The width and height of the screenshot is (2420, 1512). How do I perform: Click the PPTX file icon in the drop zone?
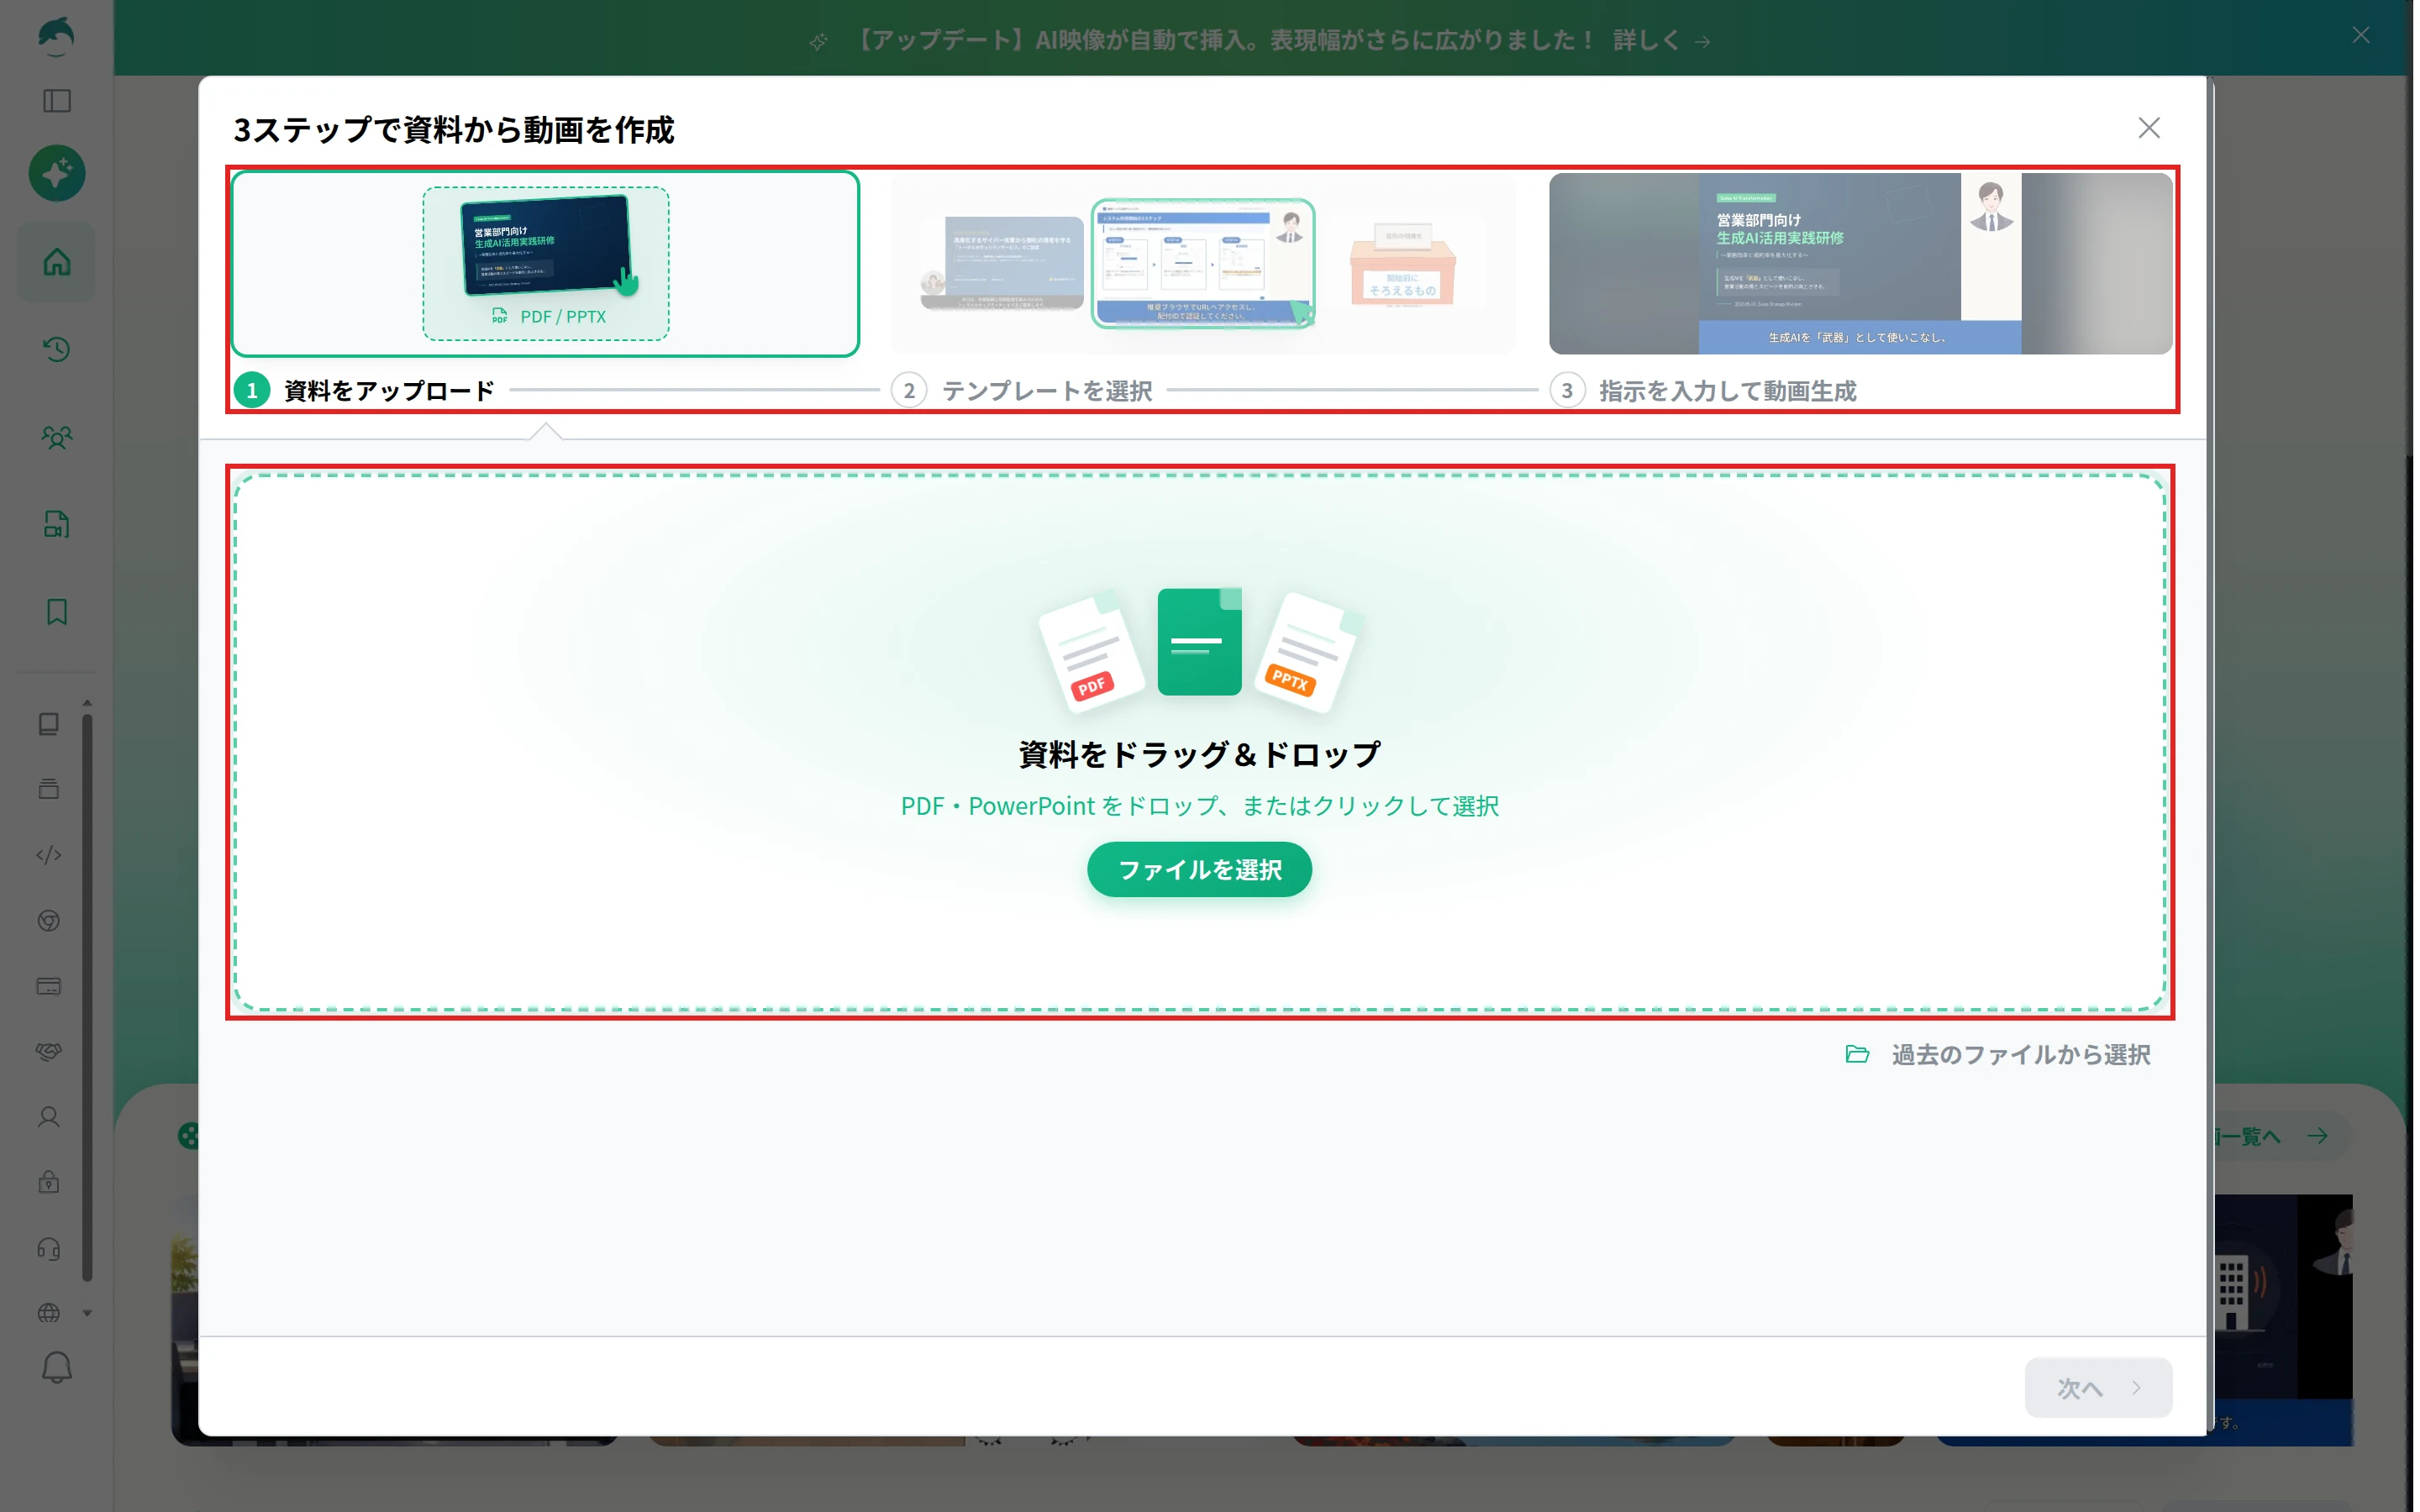click(x=1309, y=652)
